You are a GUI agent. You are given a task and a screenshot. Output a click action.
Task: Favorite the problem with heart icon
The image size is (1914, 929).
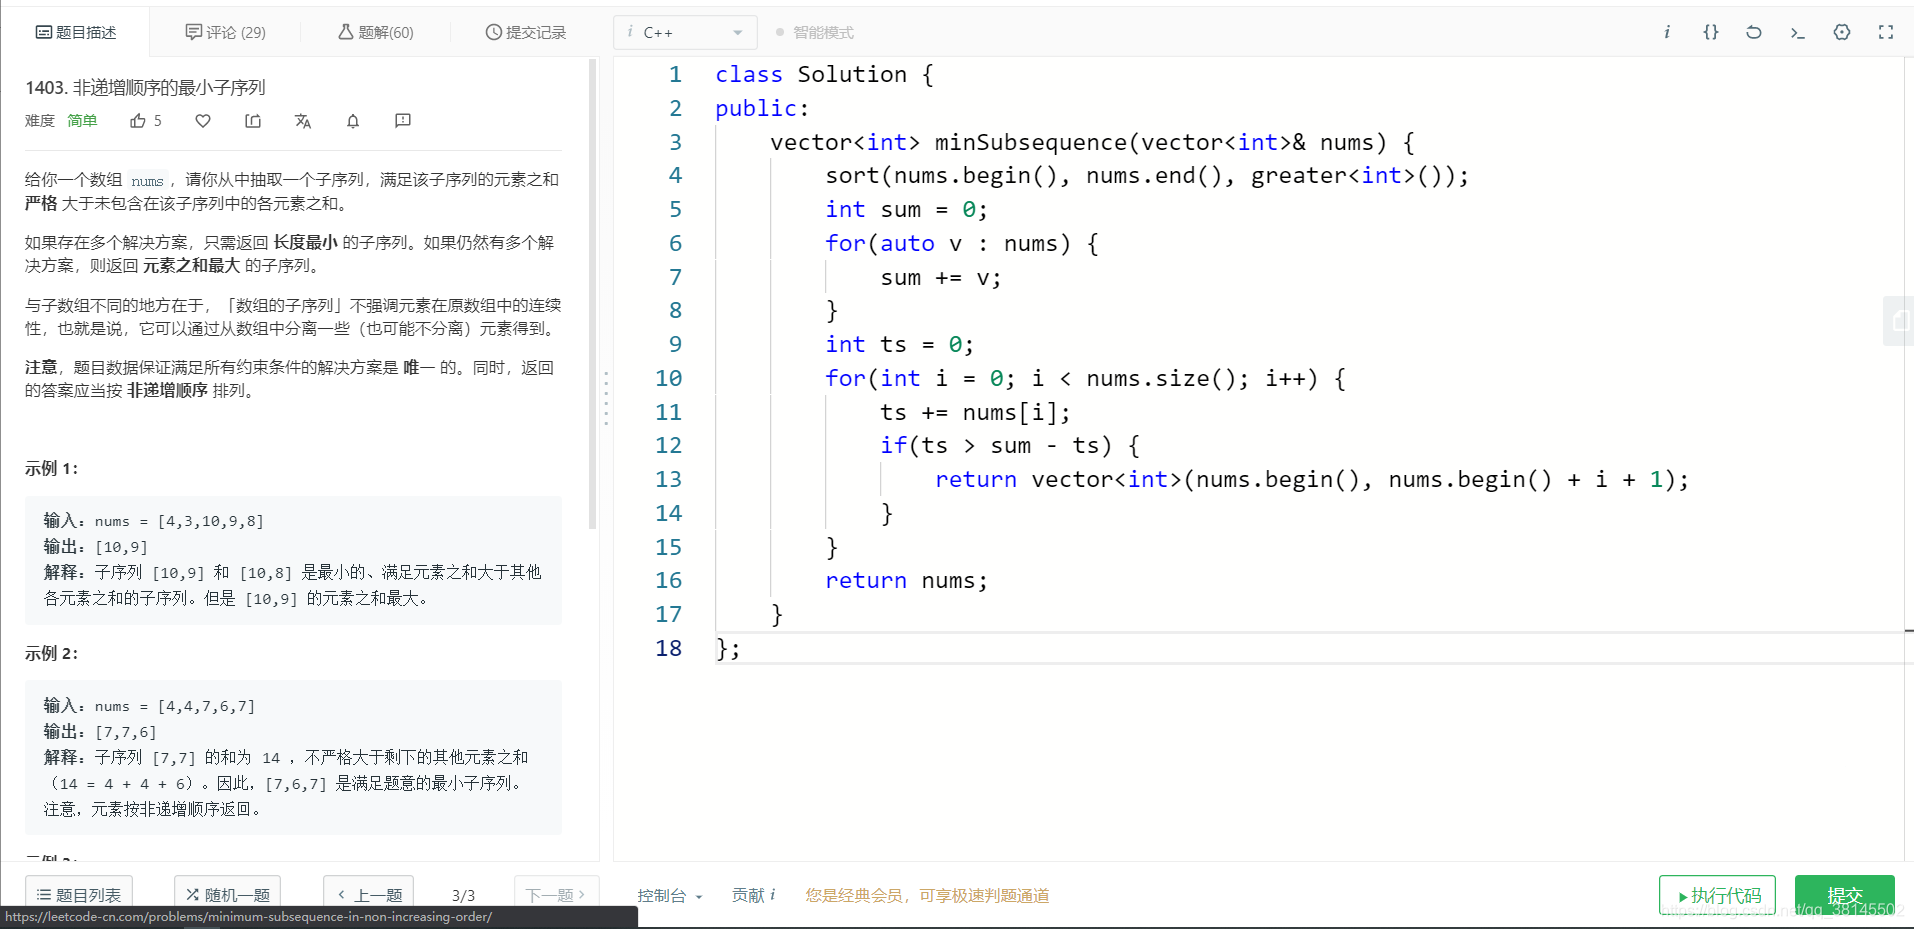click(x=203, y=121)
